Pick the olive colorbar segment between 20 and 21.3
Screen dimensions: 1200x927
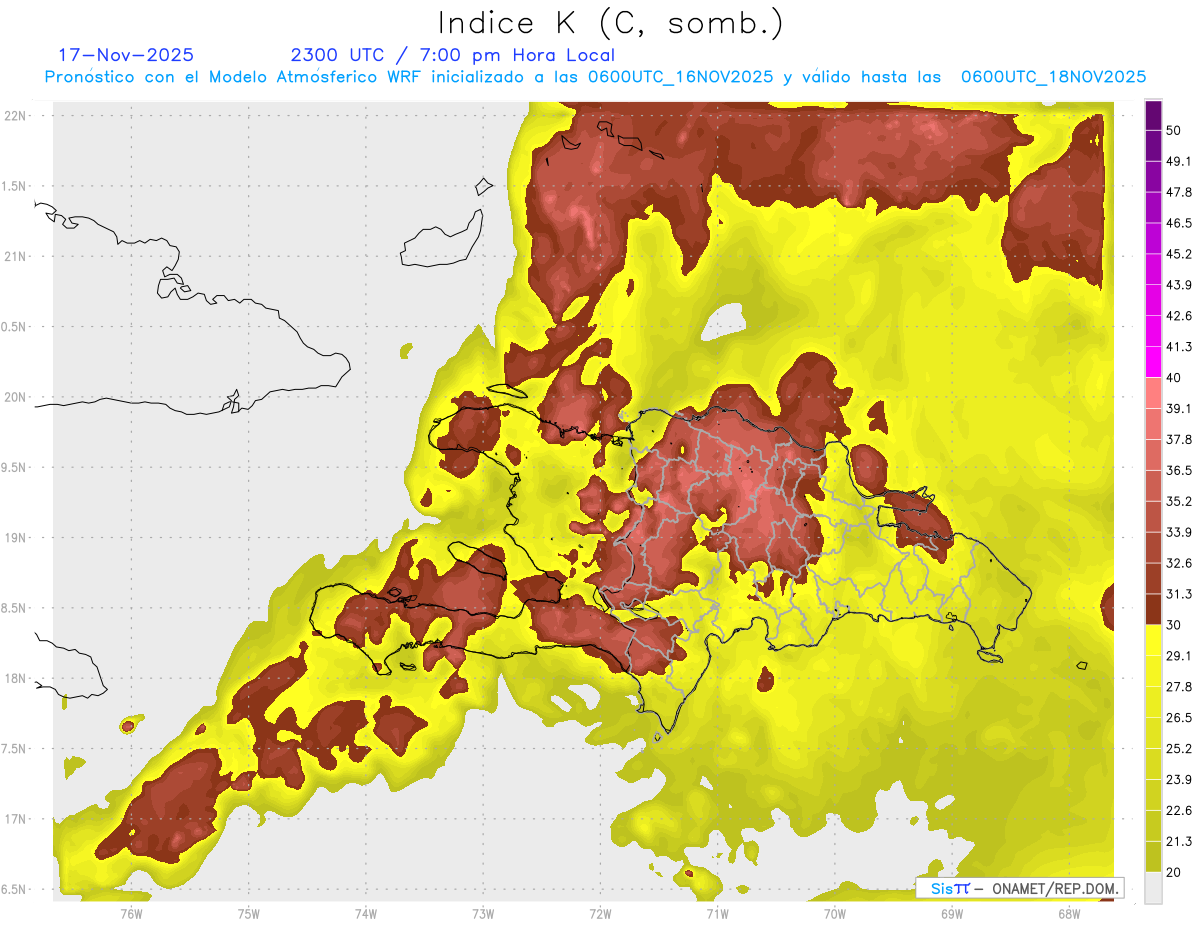1153,856
